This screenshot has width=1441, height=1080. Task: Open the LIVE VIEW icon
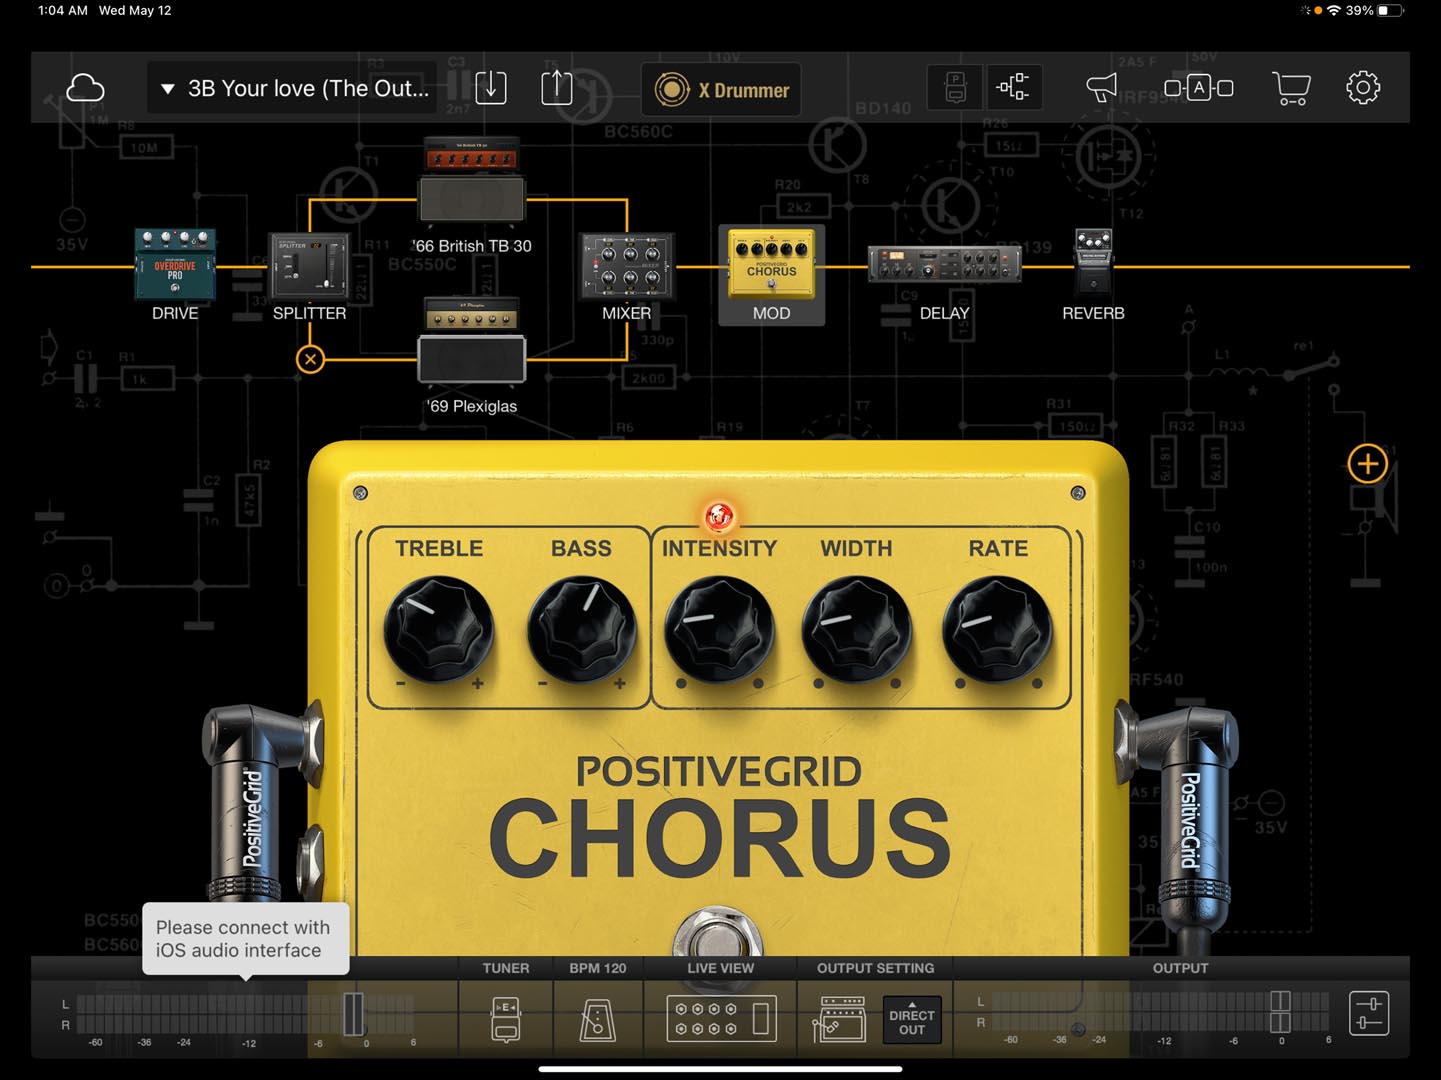coord(720,1019)
